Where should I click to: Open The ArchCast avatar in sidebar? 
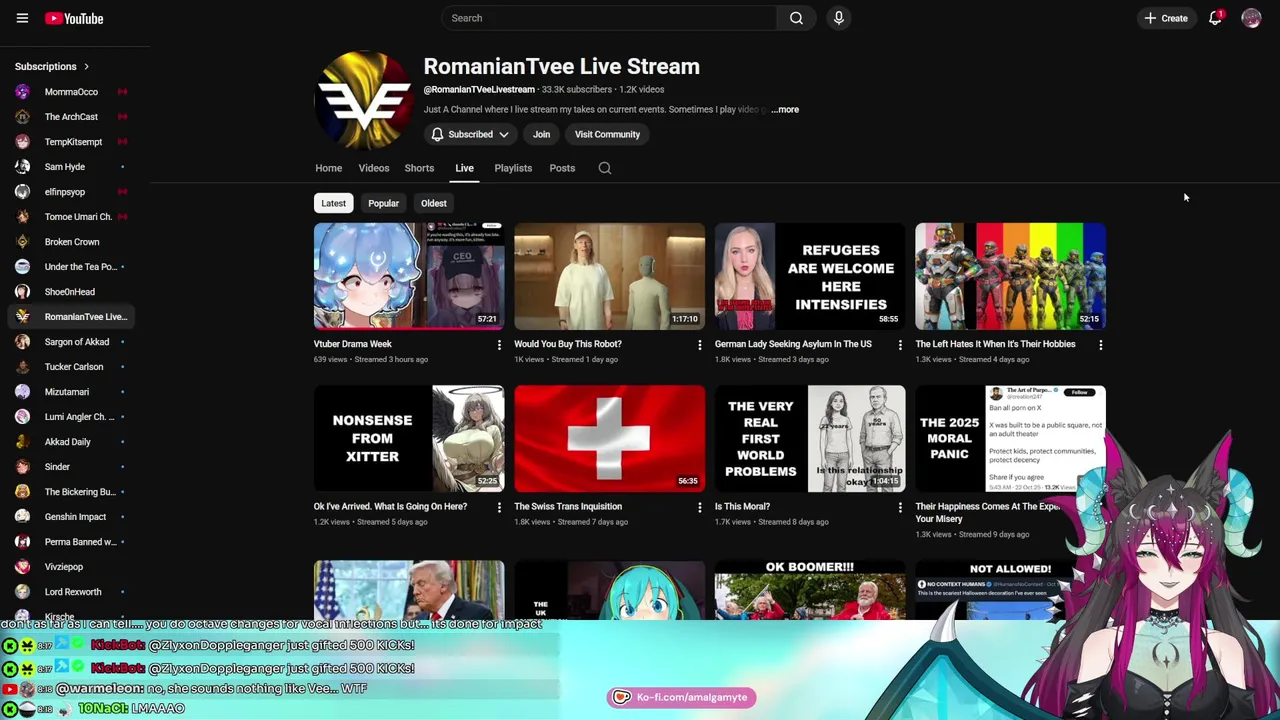click(22, 117)
